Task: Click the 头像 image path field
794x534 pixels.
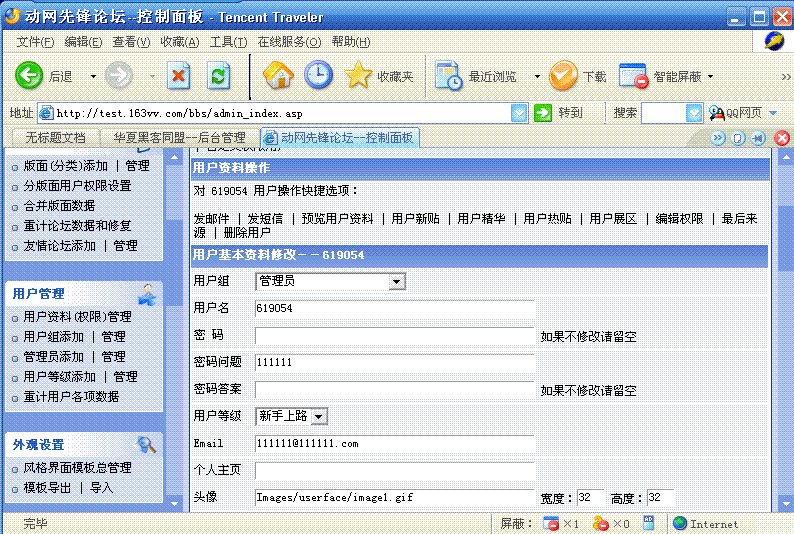Action: (395, 498)
